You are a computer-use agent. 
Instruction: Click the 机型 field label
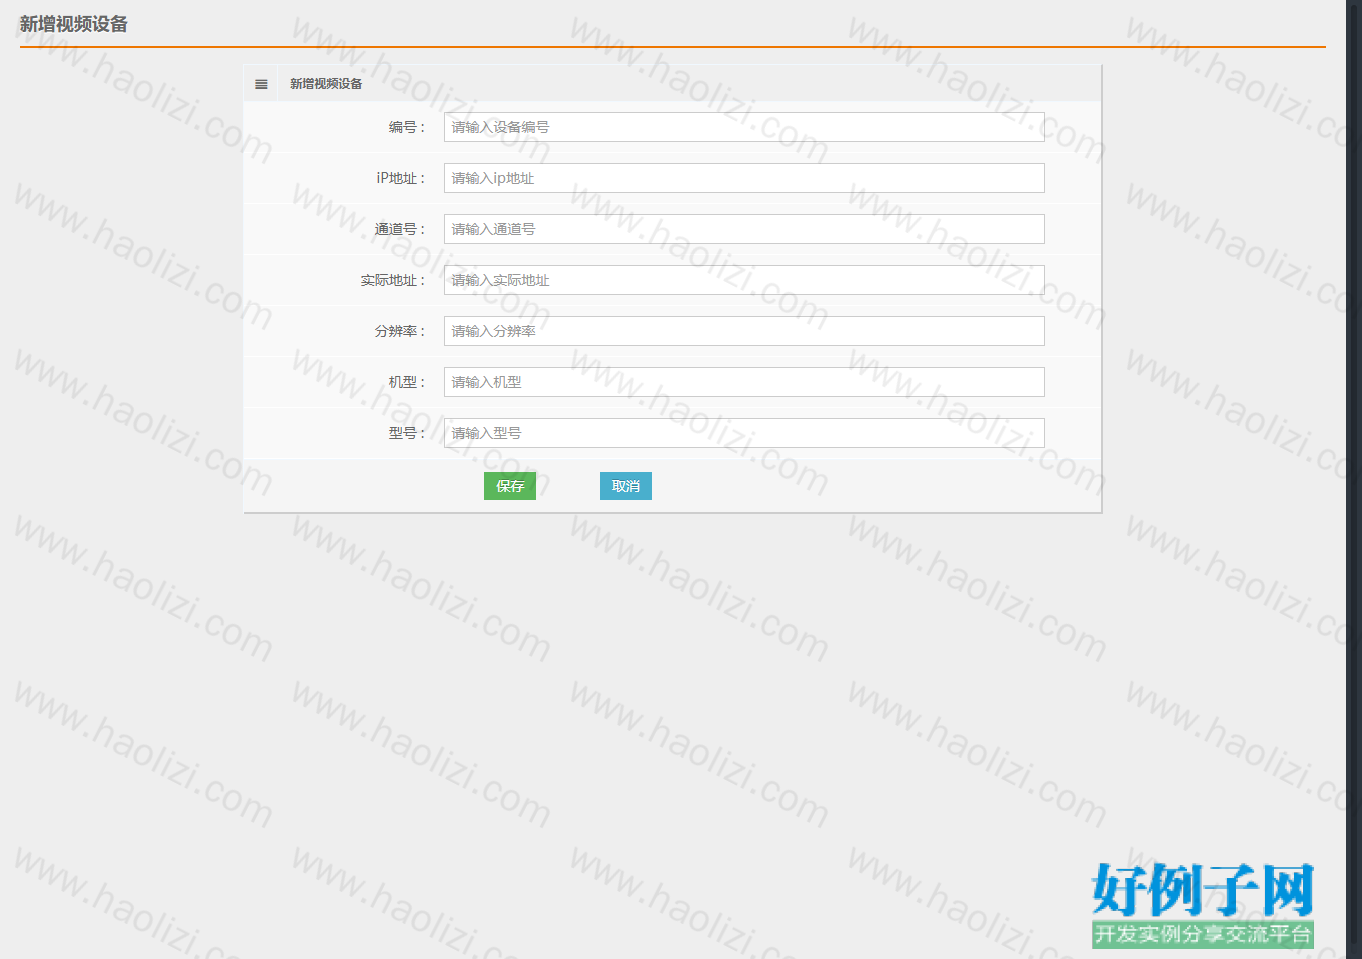[407, 382]
